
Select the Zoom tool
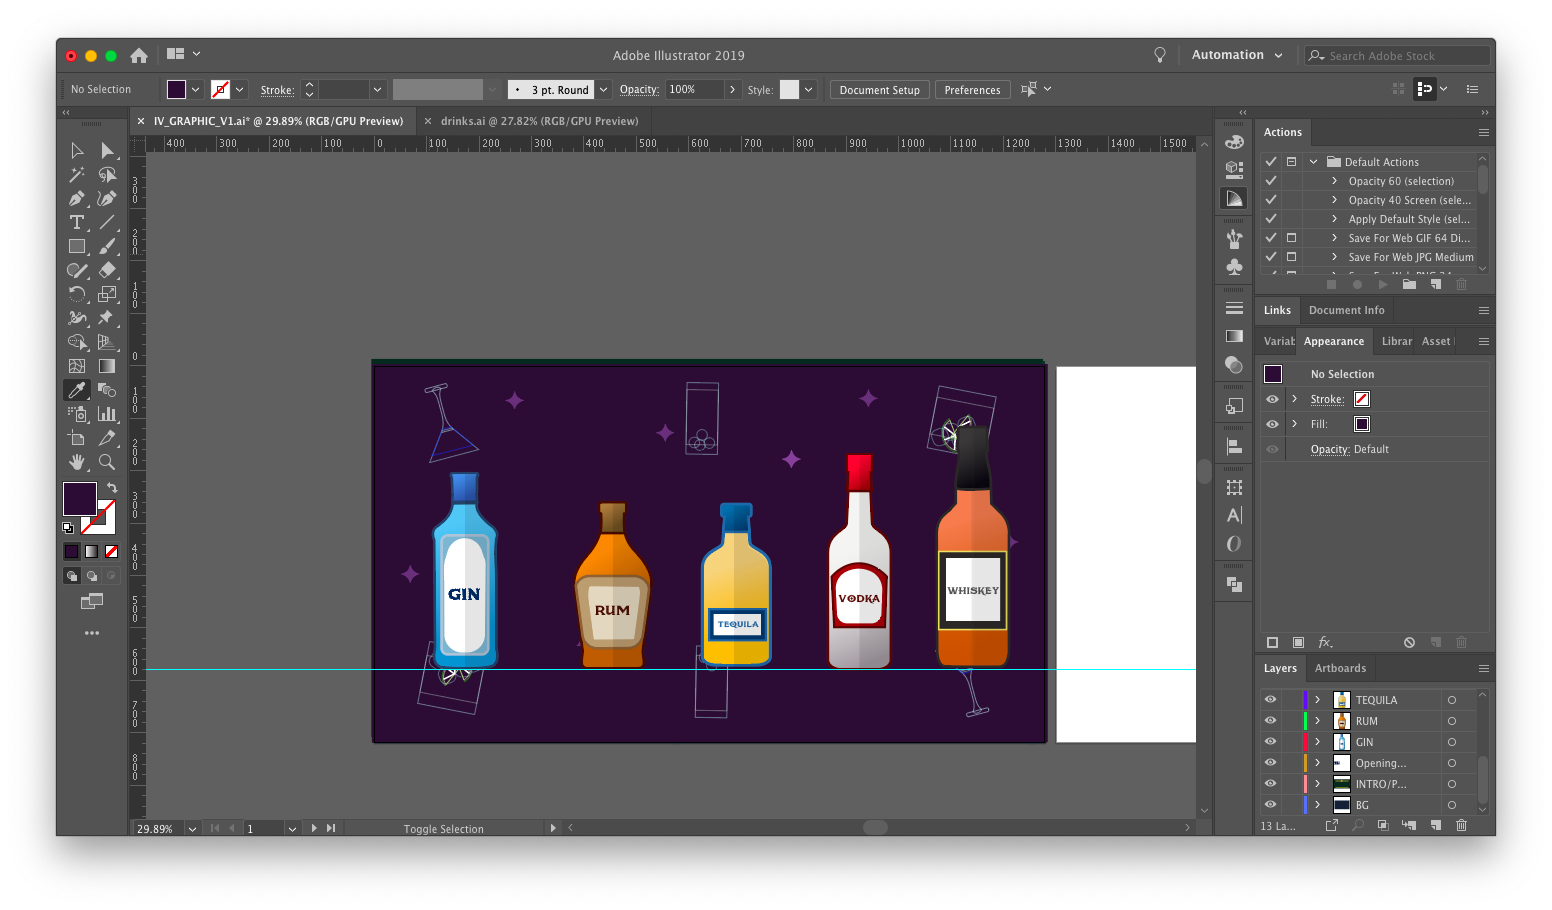[107, 462]
